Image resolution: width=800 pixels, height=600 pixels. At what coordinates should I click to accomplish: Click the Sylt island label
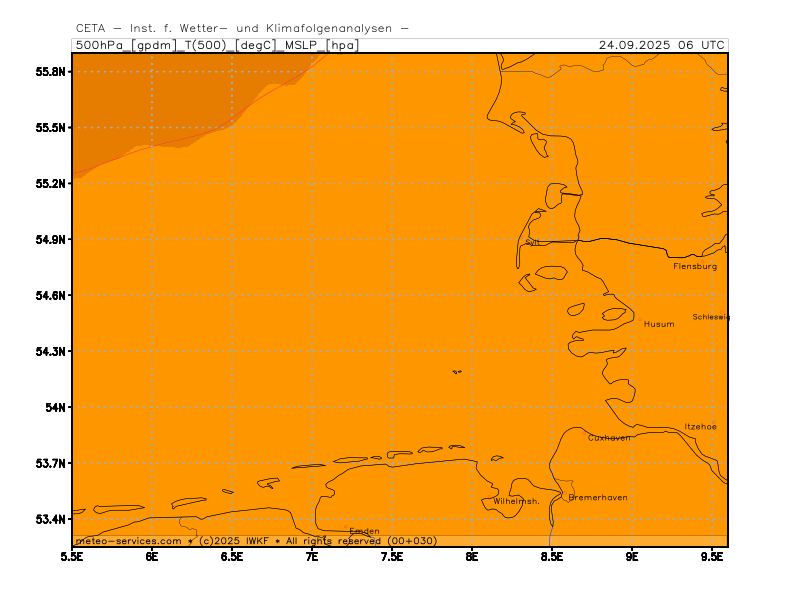pyautogui.click(x=532, y=242)
